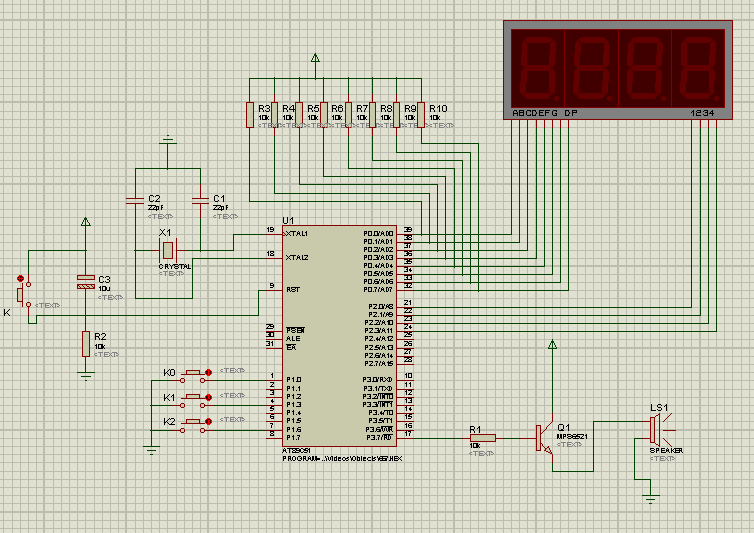The image size is (754, 533).
Task: Select power terminal above capacitor C3
Action: [86, 222]
